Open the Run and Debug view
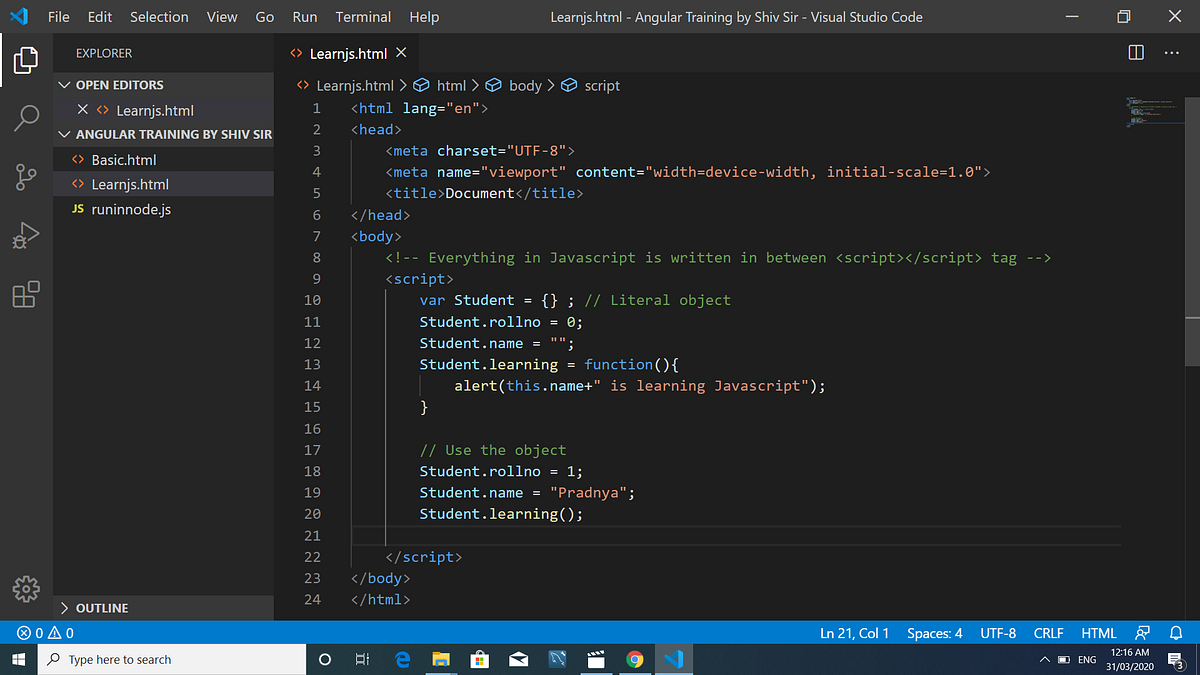1200x675 pixels. 26,236
